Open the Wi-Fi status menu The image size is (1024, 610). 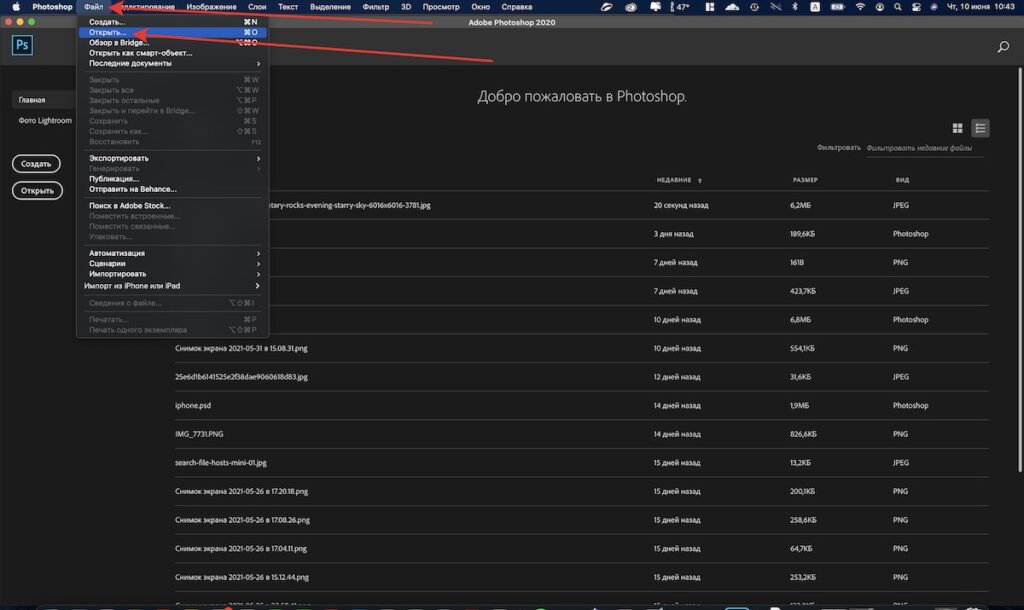(860, 7)
